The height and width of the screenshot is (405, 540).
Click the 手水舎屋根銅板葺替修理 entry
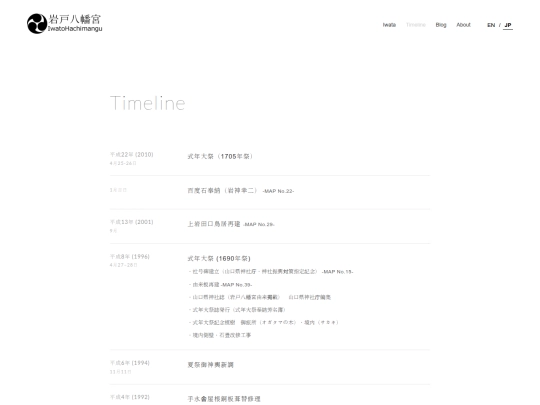pyautogui.click(x=224, y=399)
